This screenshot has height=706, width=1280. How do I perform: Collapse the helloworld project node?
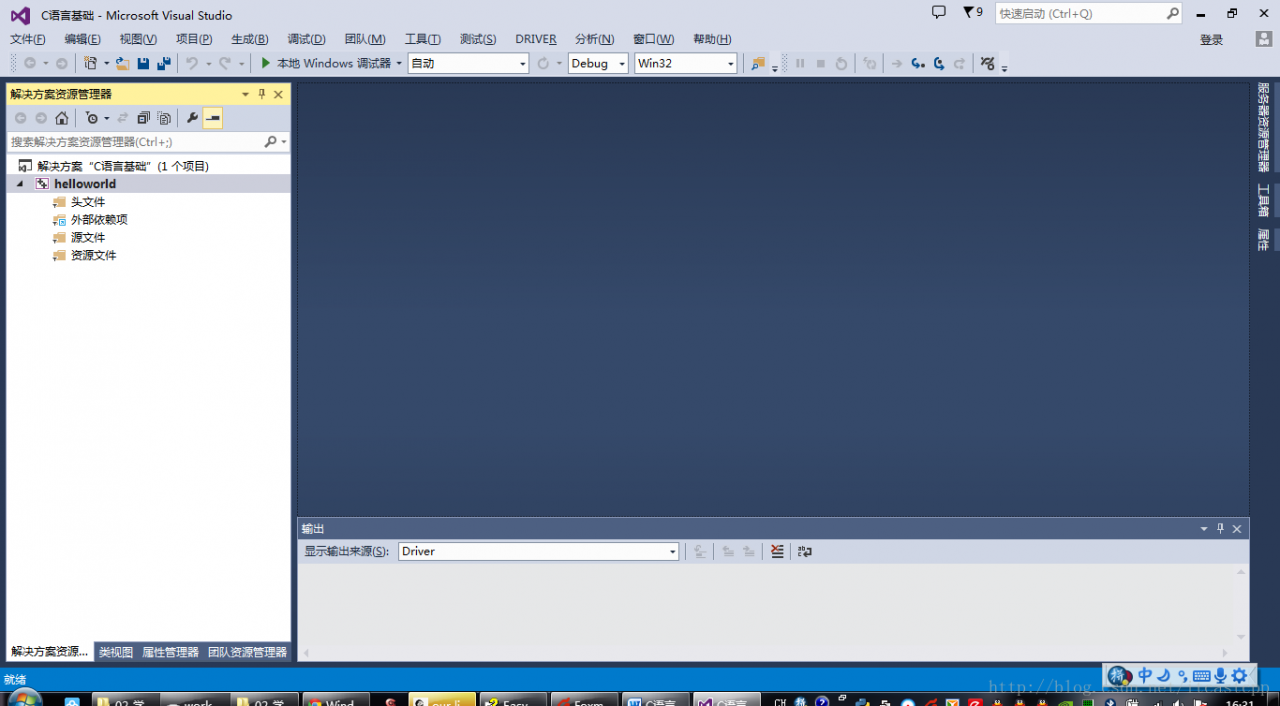[19, 184]
